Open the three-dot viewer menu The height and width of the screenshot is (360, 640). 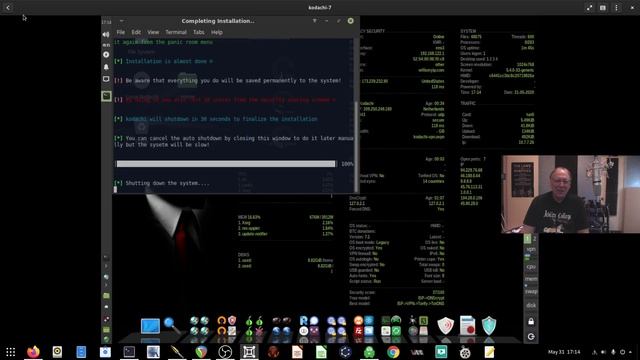tap(616, 8)
